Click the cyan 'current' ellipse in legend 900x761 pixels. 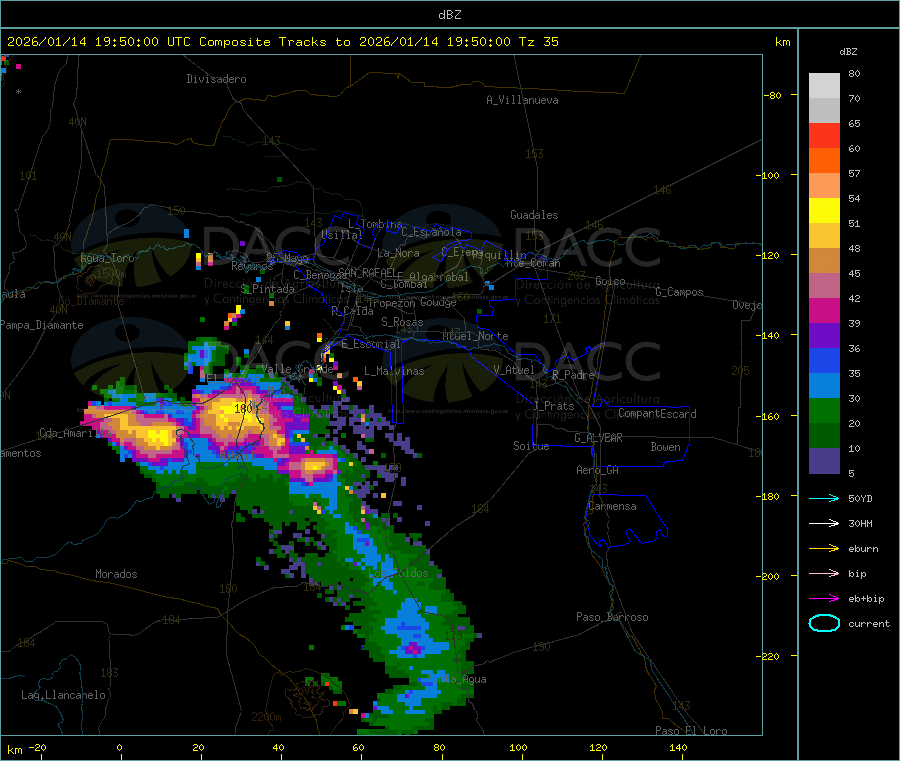(824, 623)
